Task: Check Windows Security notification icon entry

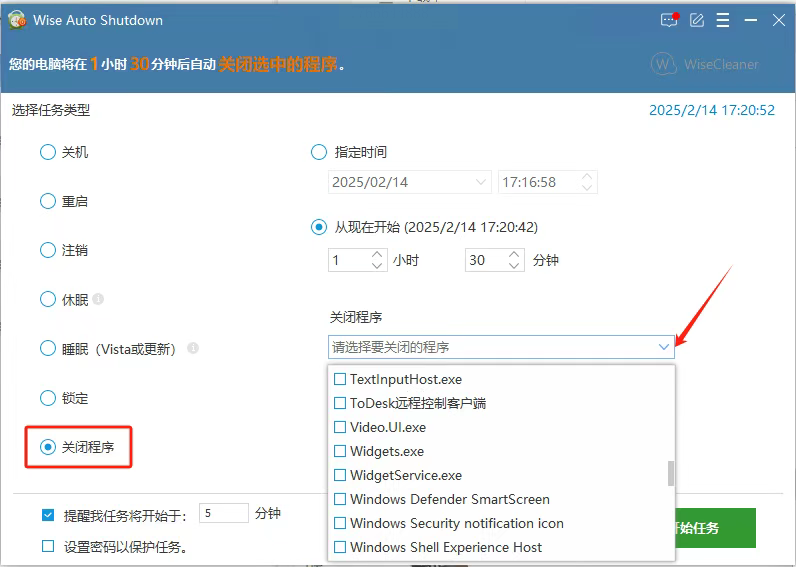Action: (340, 523)
